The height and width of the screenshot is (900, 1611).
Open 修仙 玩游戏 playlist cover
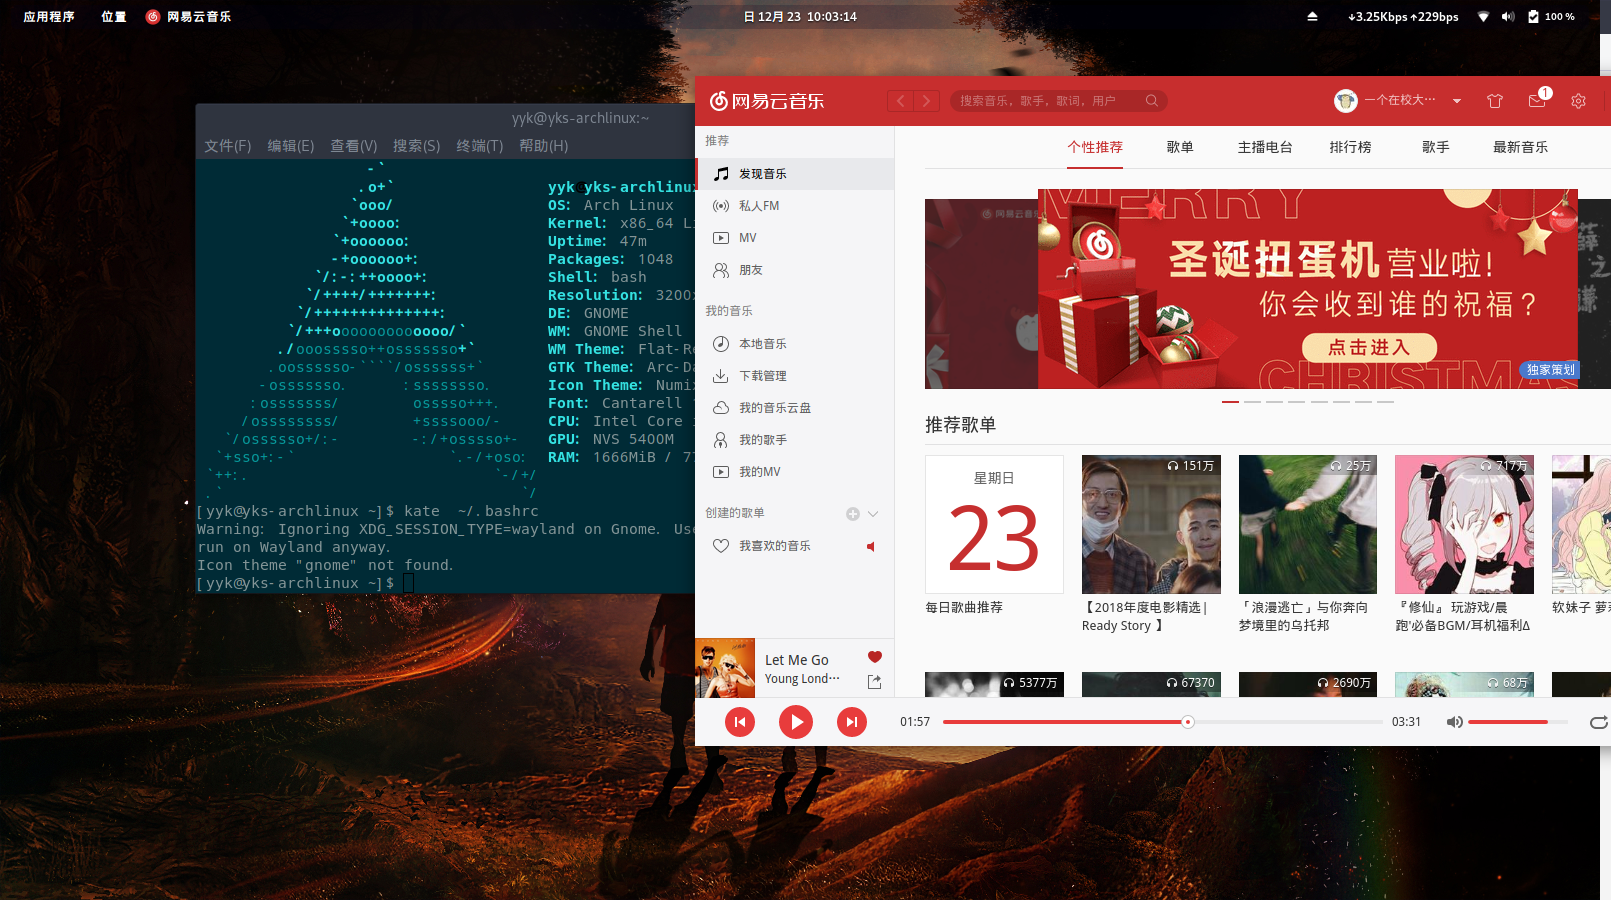point(1464,524)
